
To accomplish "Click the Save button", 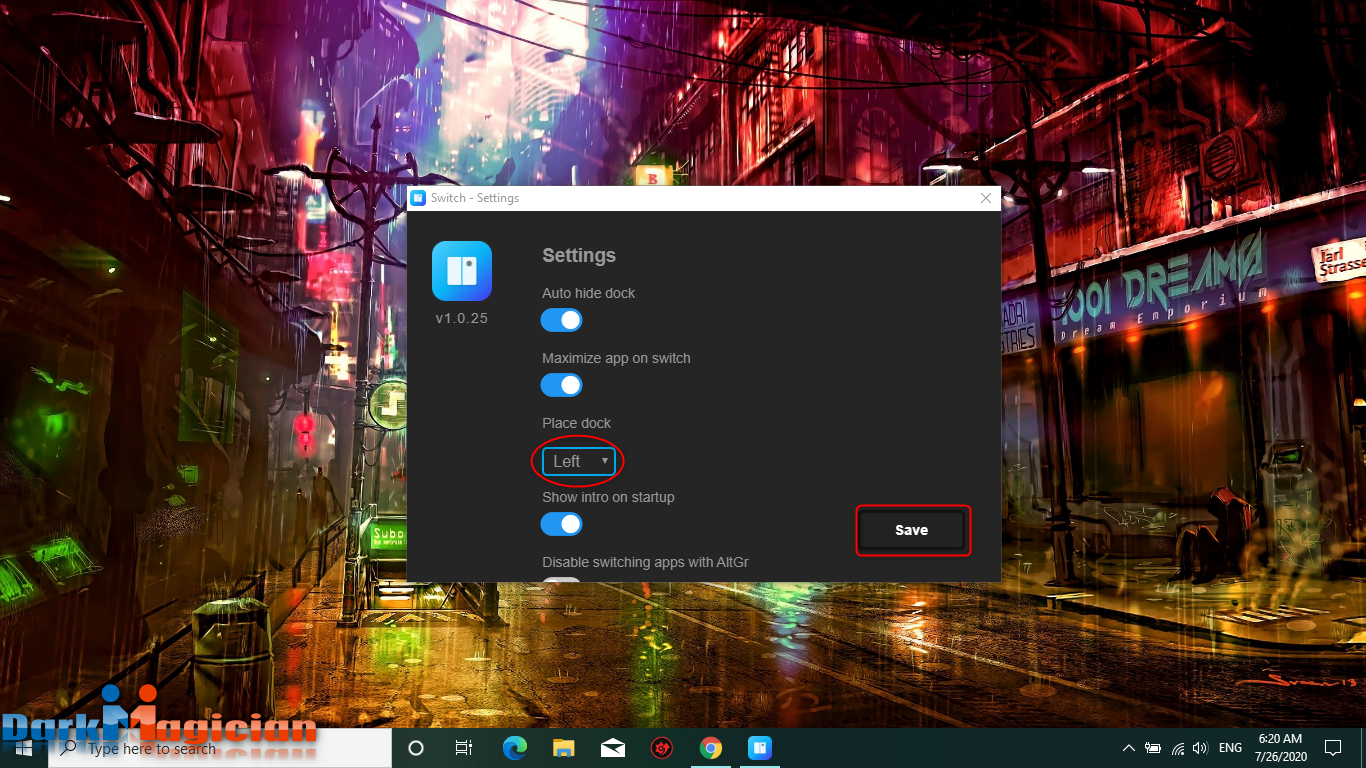I will [912, 530].
